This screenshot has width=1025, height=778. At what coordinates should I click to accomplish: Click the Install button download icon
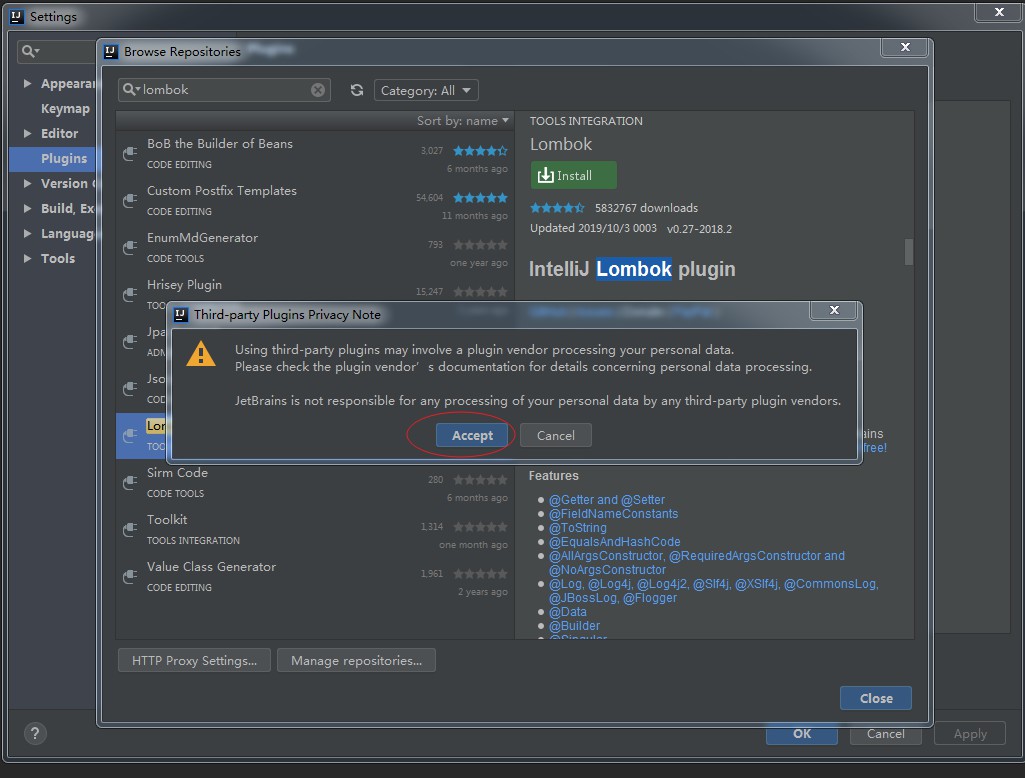(545, 175)
